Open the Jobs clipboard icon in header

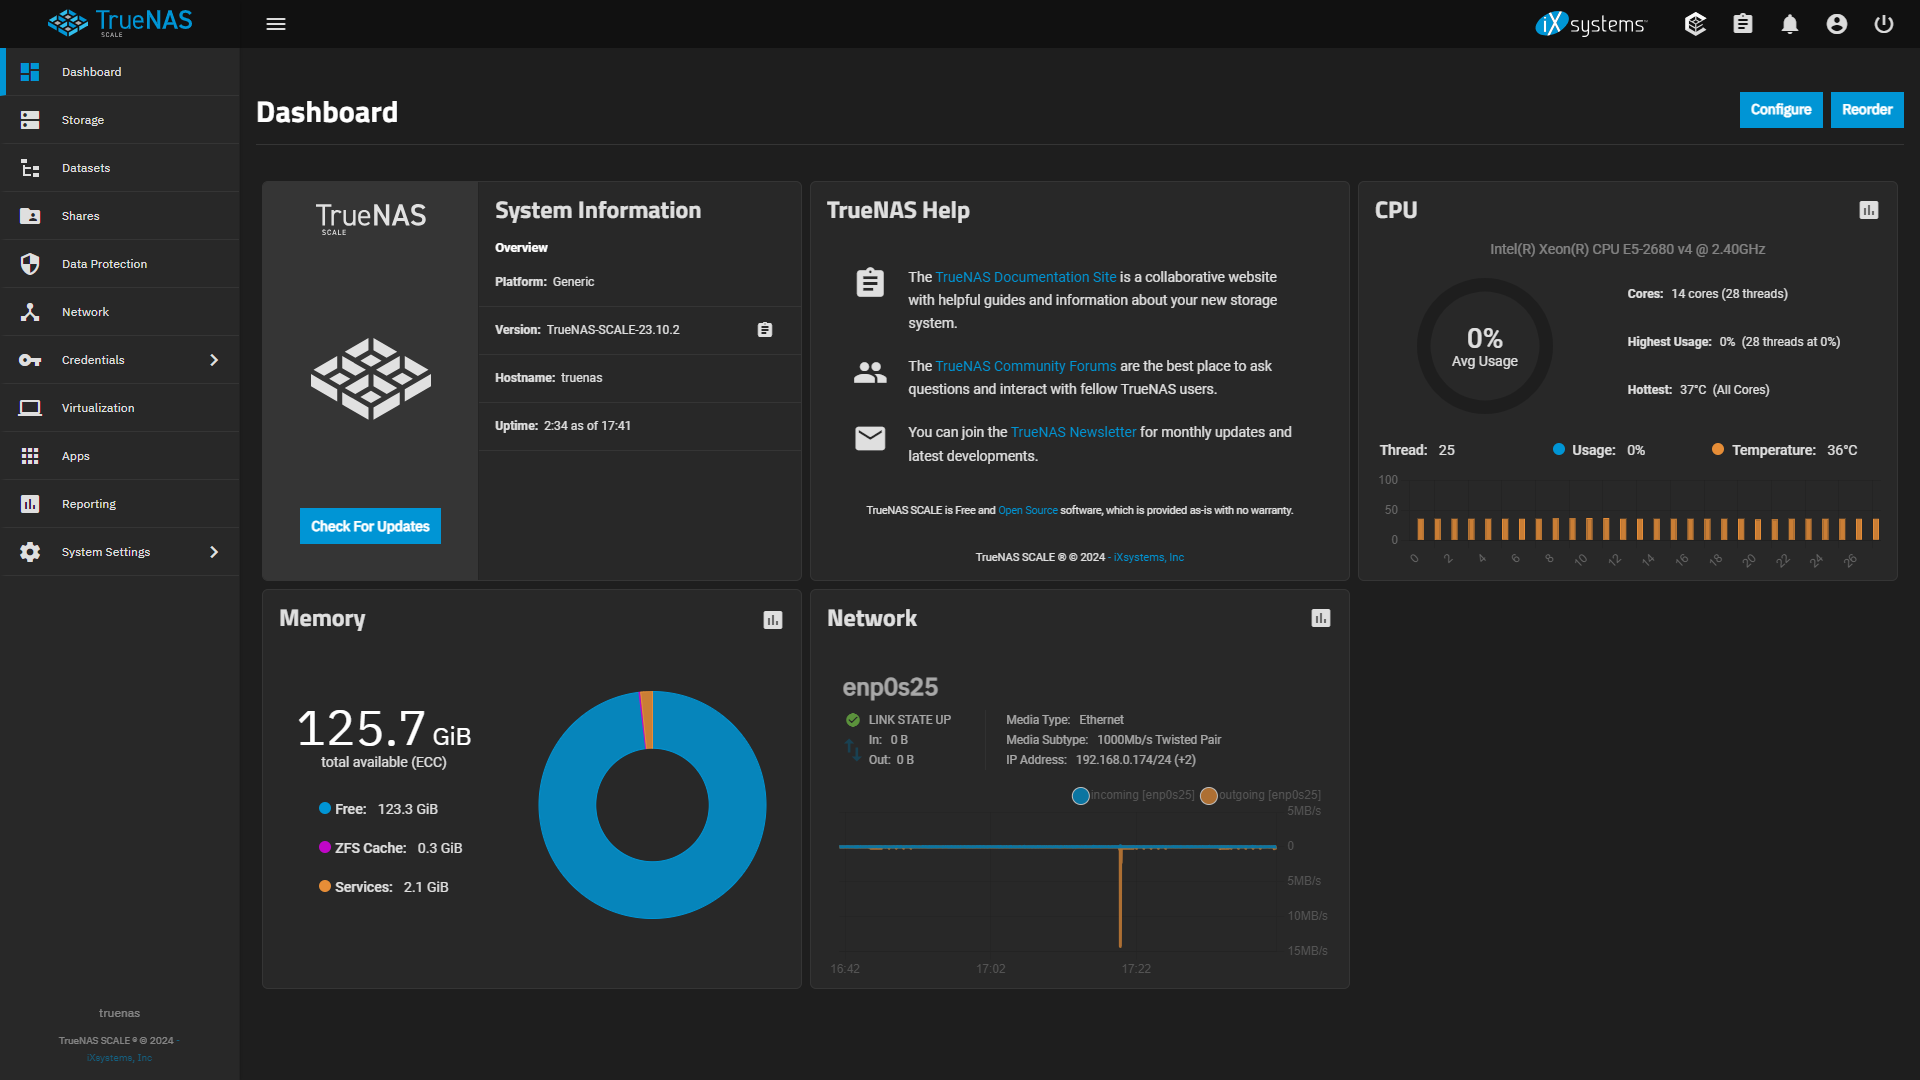tap(1743, 24)
